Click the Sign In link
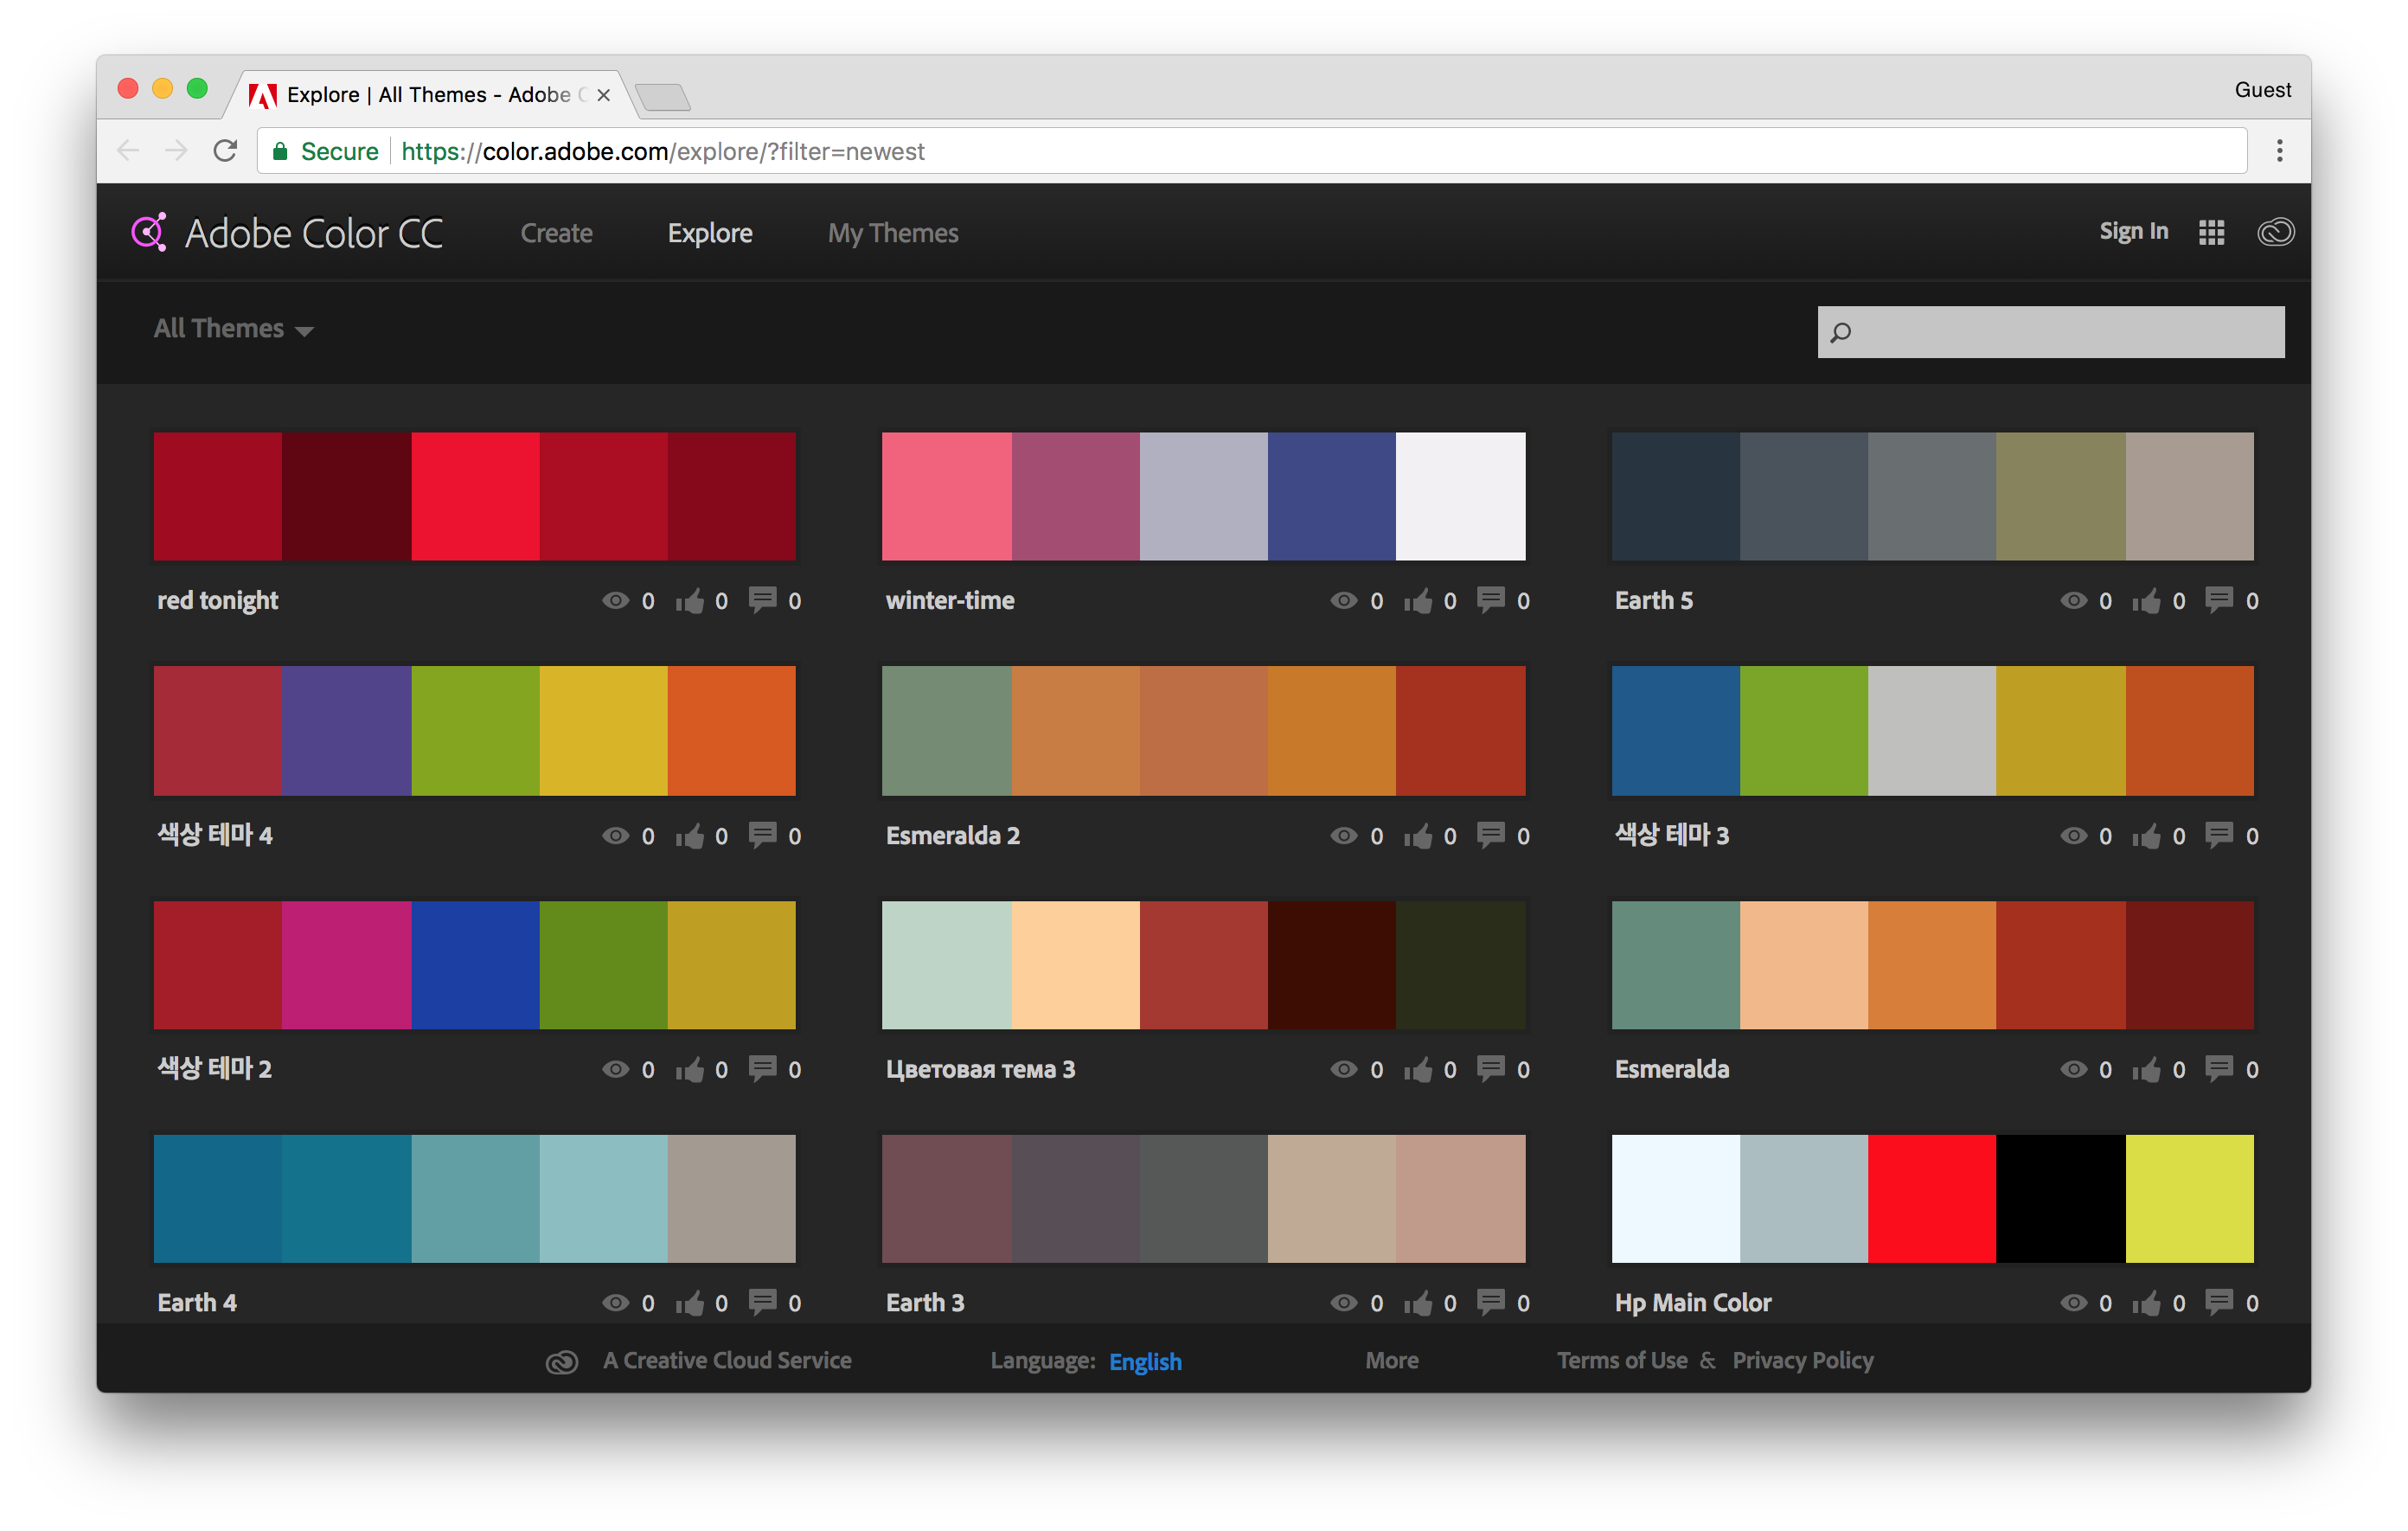2408x1531 pixels. coord(2133,231)
